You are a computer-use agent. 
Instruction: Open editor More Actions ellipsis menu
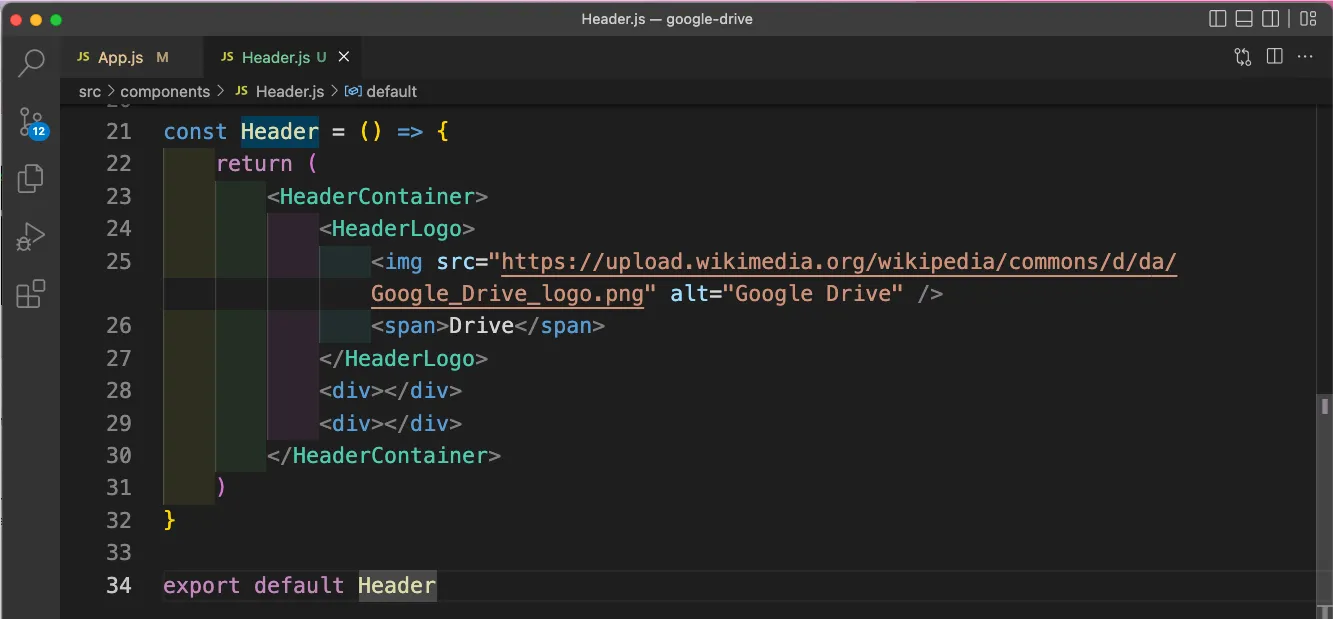click(1305, 57)
